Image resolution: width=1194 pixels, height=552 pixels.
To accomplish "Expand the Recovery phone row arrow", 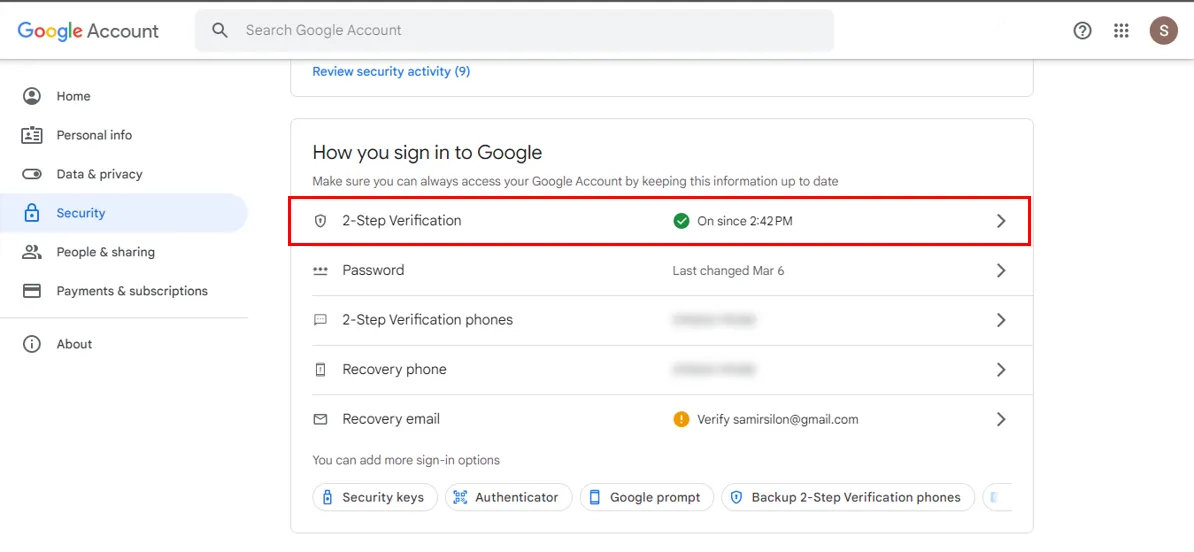I will (x=1001, y=370).
